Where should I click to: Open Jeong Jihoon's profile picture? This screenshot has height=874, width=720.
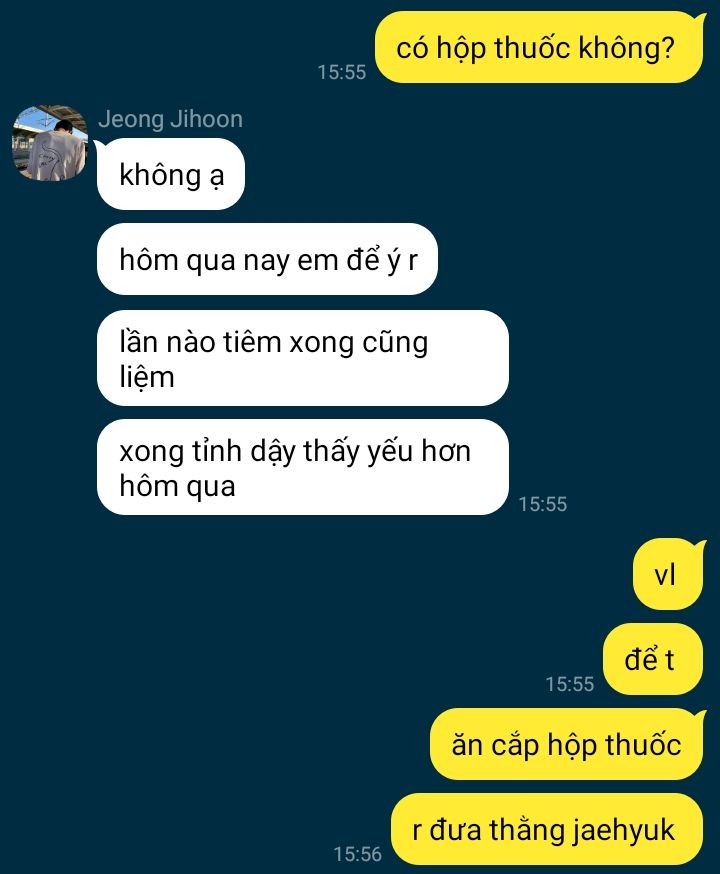click(x=50, y=143)
